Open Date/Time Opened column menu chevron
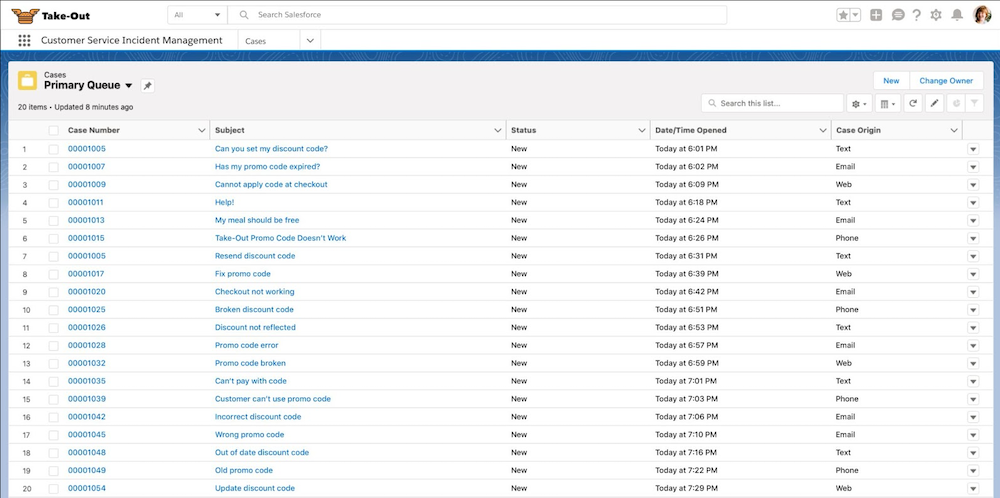The image size is (1000, 498). coord(823,130)
